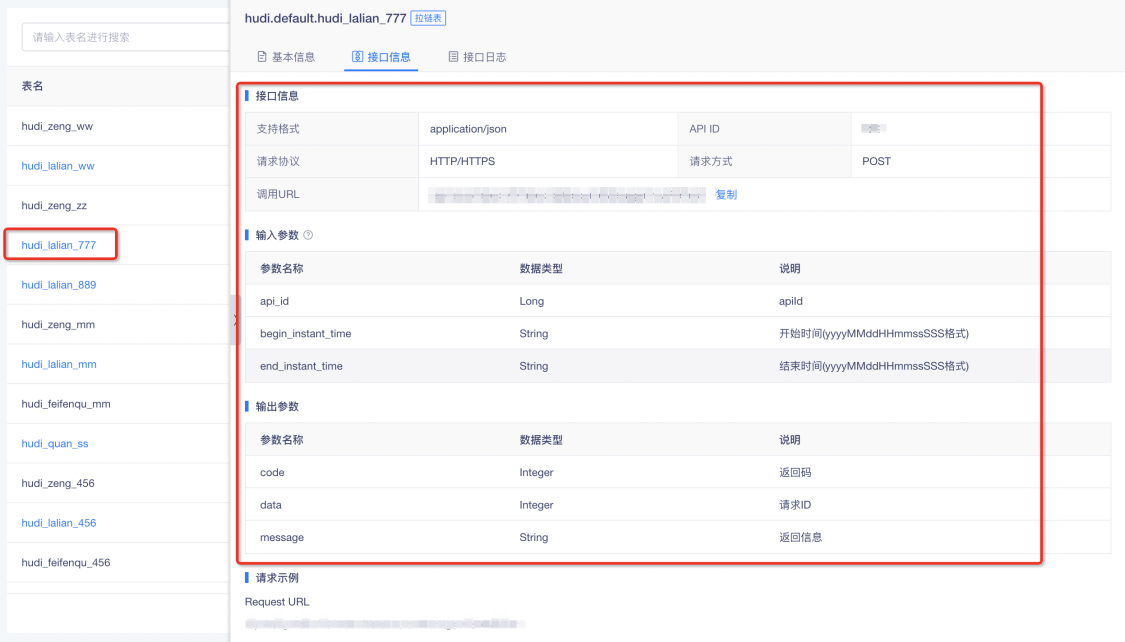Viewport: 1125px width, 642px height.
Task: Click the apiId description cell
Action: tap(791, 301)
